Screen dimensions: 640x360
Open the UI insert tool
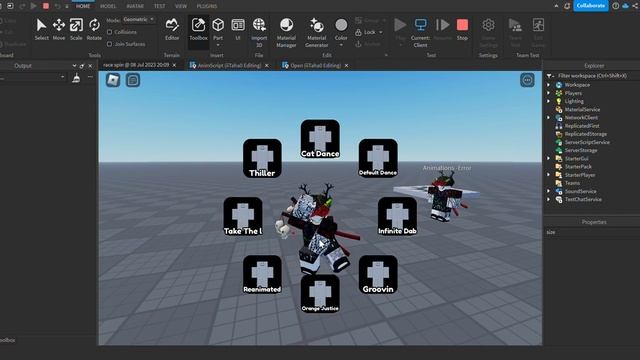pos(238,29)
